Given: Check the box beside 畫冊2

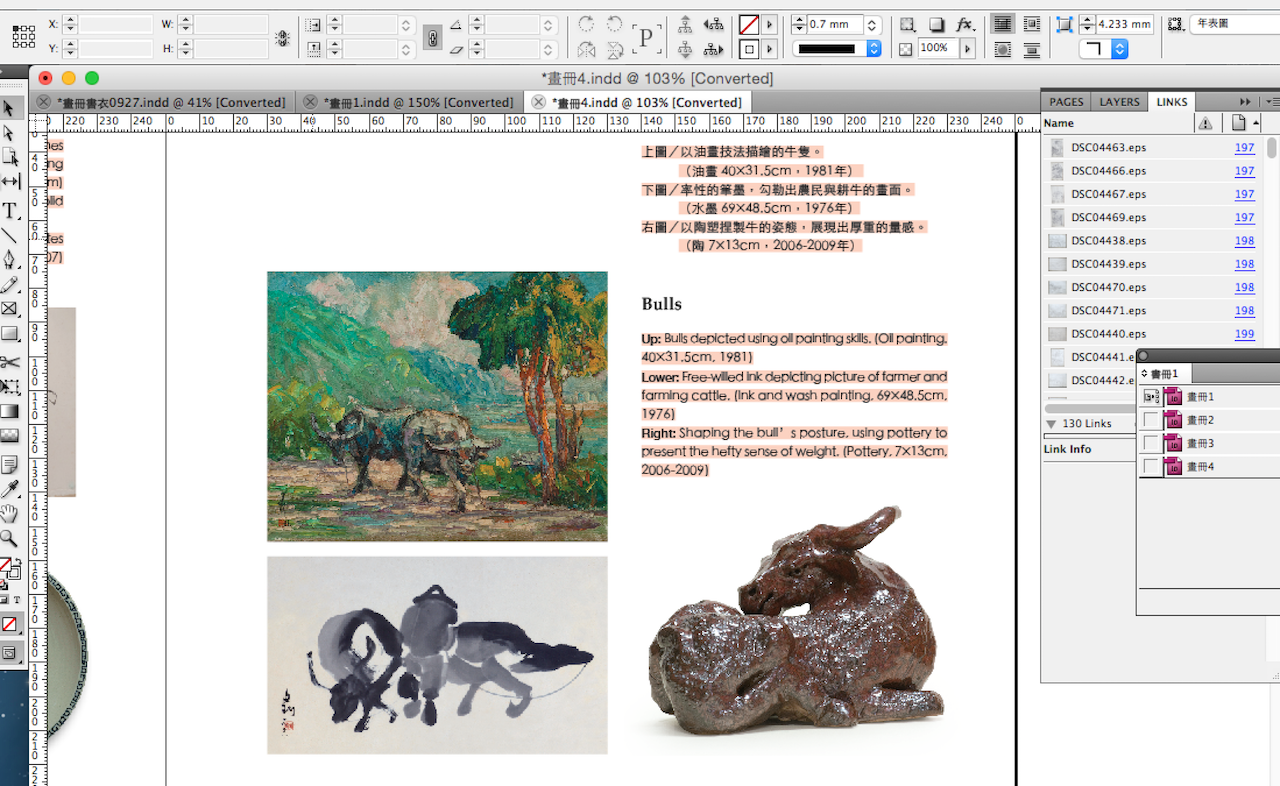Looking at the screenshot, I should [x=1151, y=420].
